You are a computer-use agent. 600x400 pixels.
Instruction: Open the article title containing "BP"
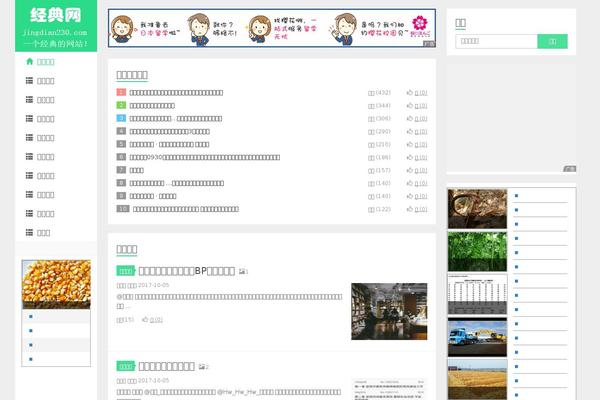186,271
